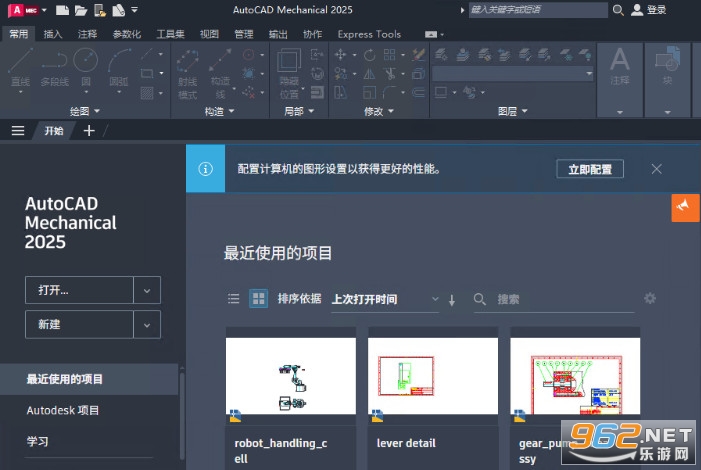Screen dimensions: 701x470
Task: Open the 上次打开时间 sort-by dropdown
Action: pos(385,299)
